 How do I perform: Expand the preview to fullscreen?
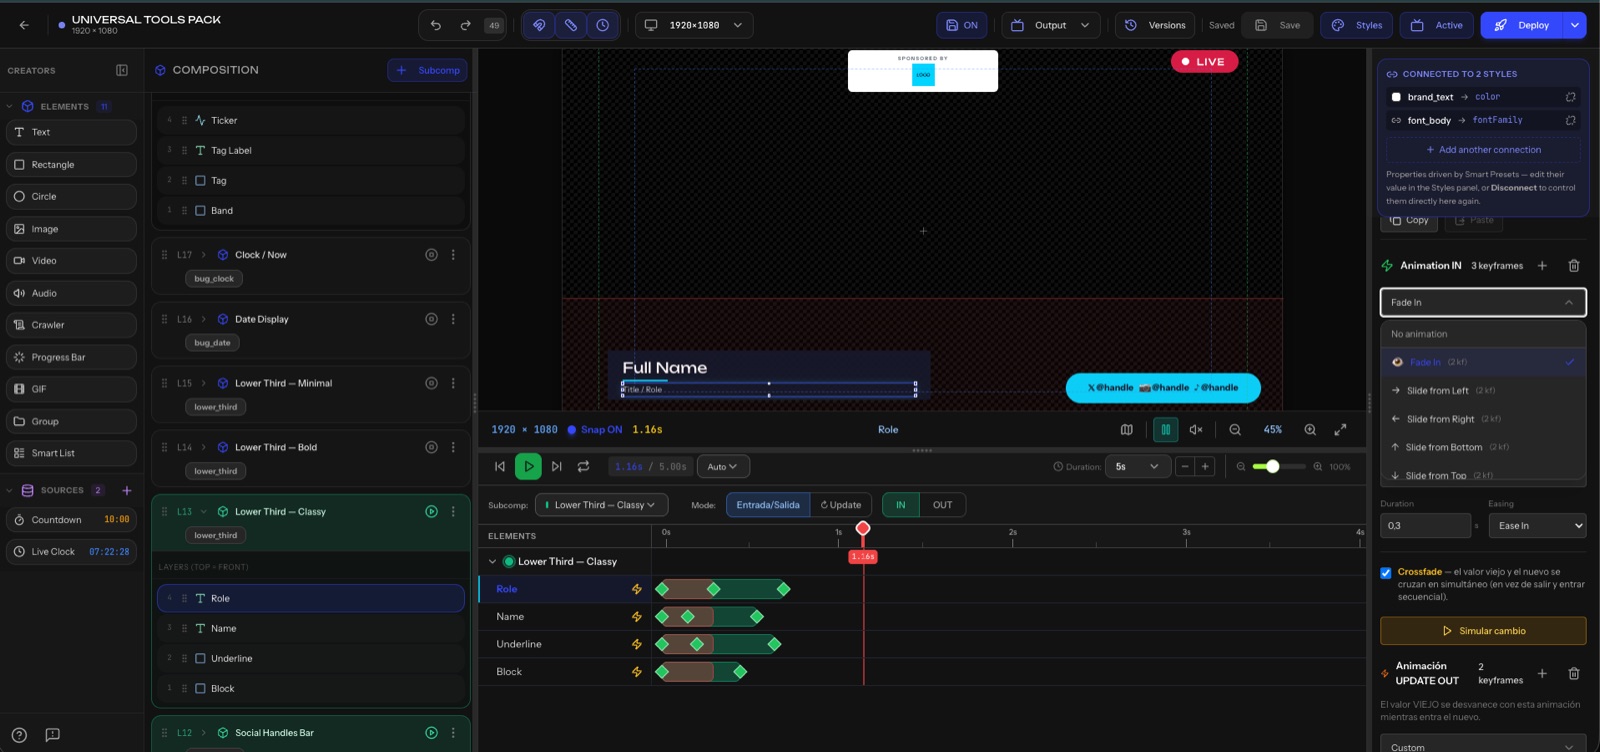click(x=1340, y=429)
